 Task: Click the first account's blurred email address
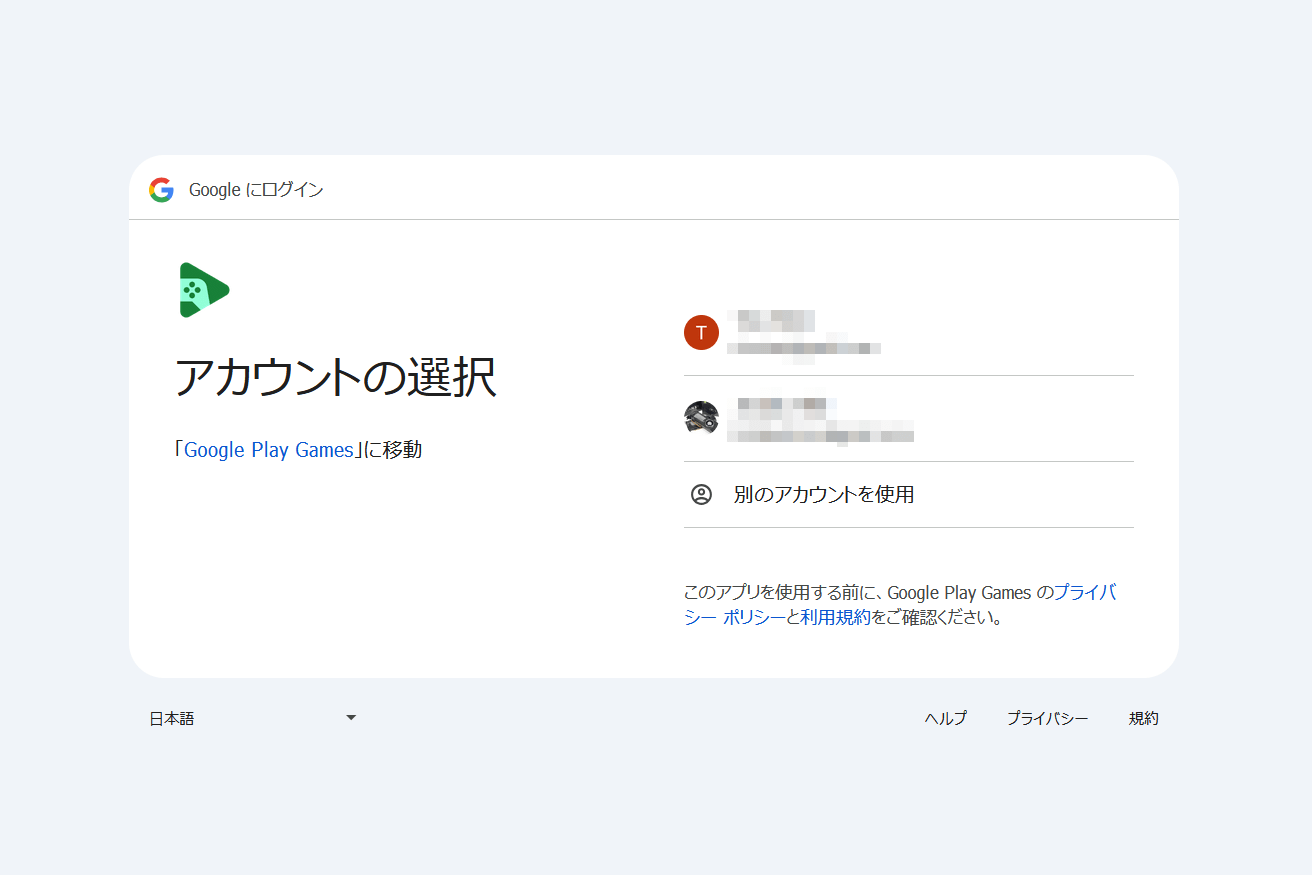pos(803,348)
